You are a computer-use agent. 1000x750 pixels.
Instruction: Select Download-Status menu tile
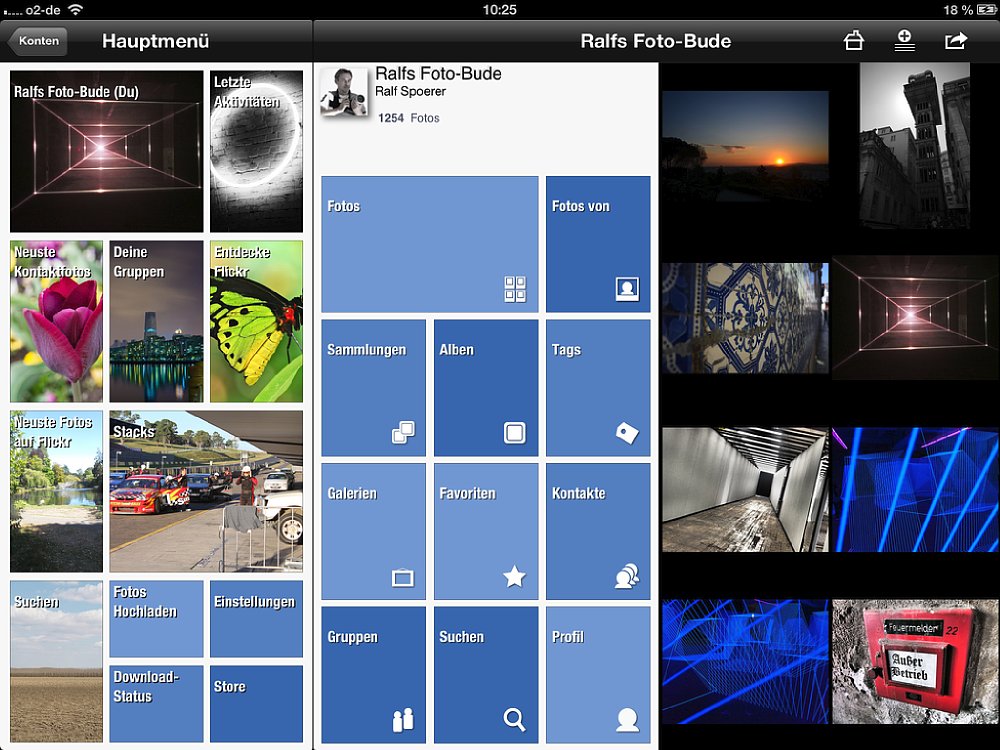(x=156, y=704)
